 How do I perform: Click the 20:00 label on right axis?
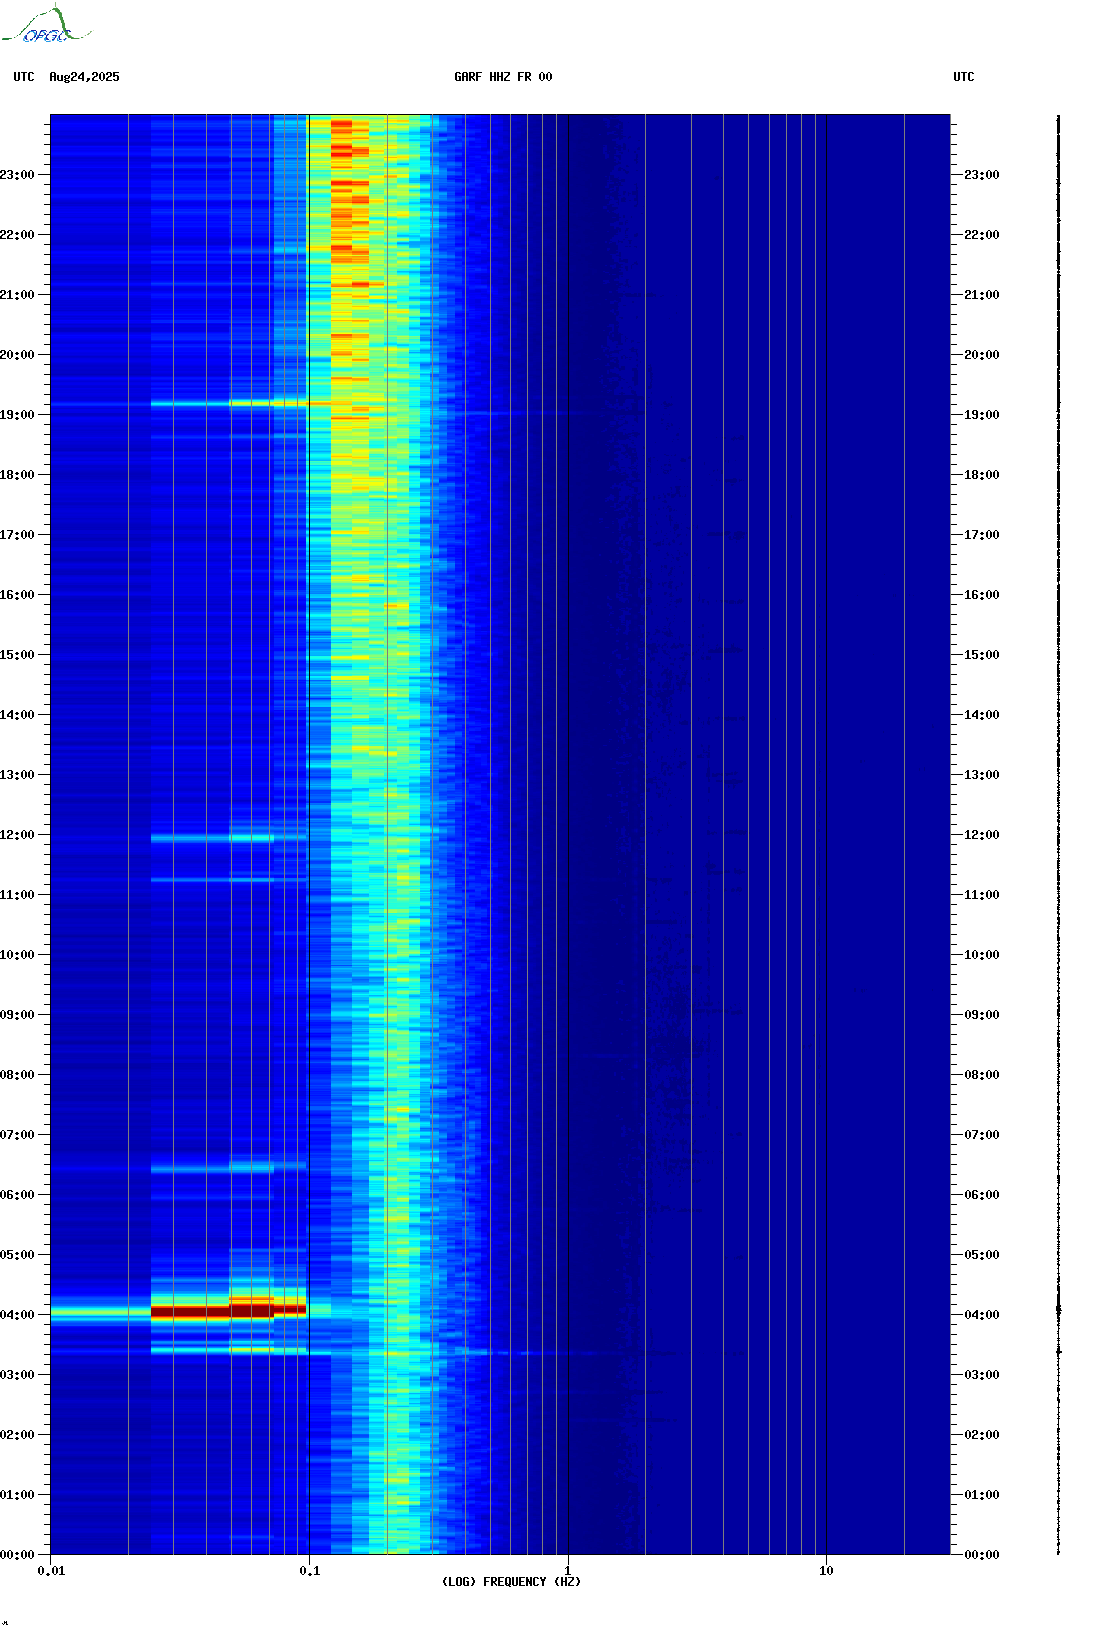[x=982, y=355]
